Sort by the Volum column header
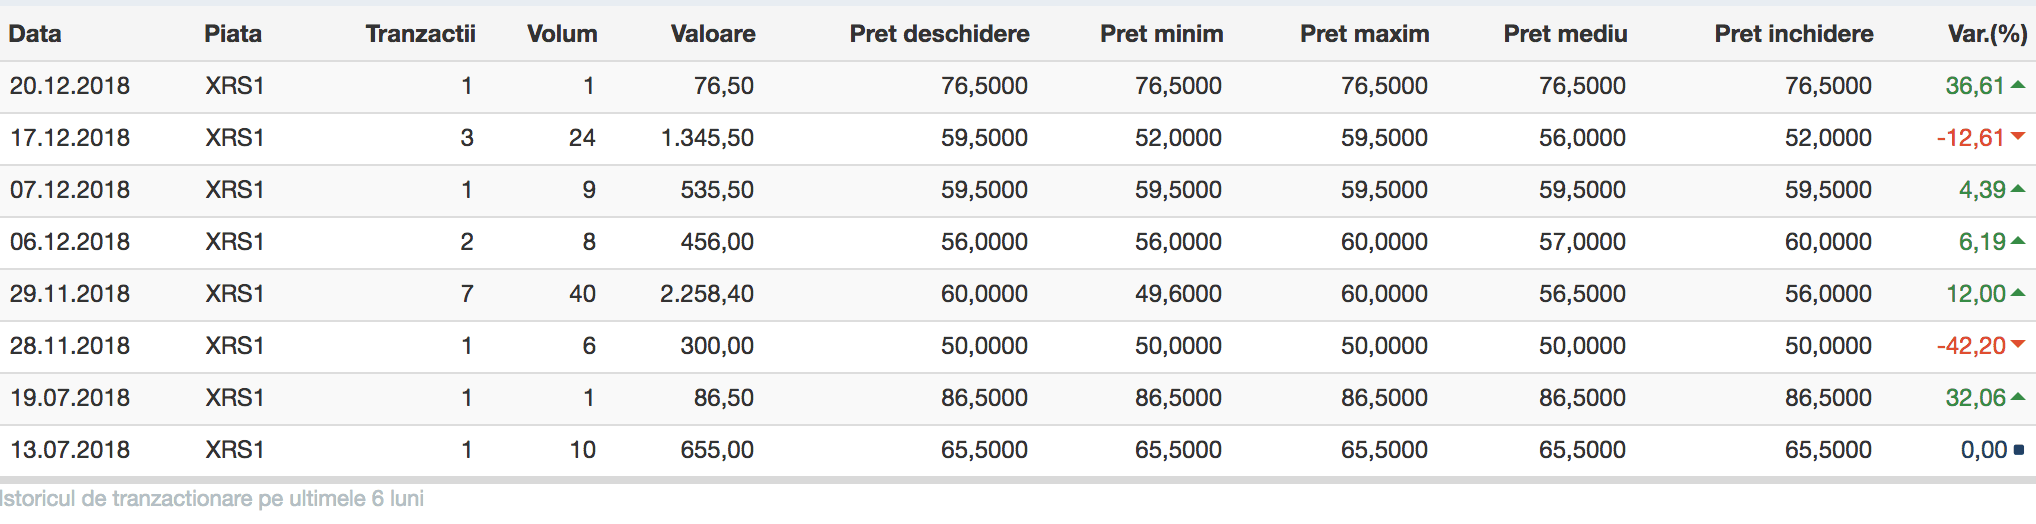This screenshot has width=2036, height=524. (562, 34)
